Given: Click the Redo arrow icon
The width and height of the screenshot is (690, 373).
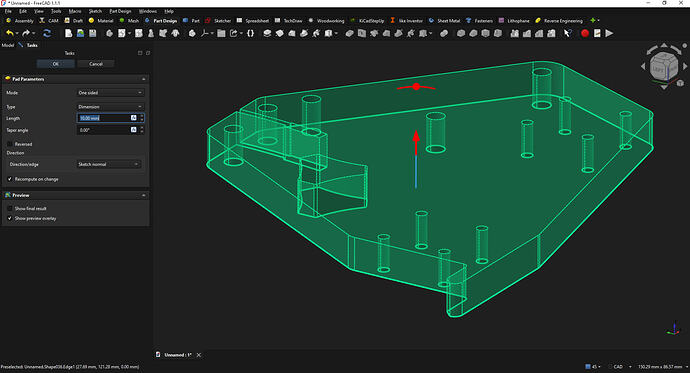Looking at the screenshot, I should click(26, 33).
